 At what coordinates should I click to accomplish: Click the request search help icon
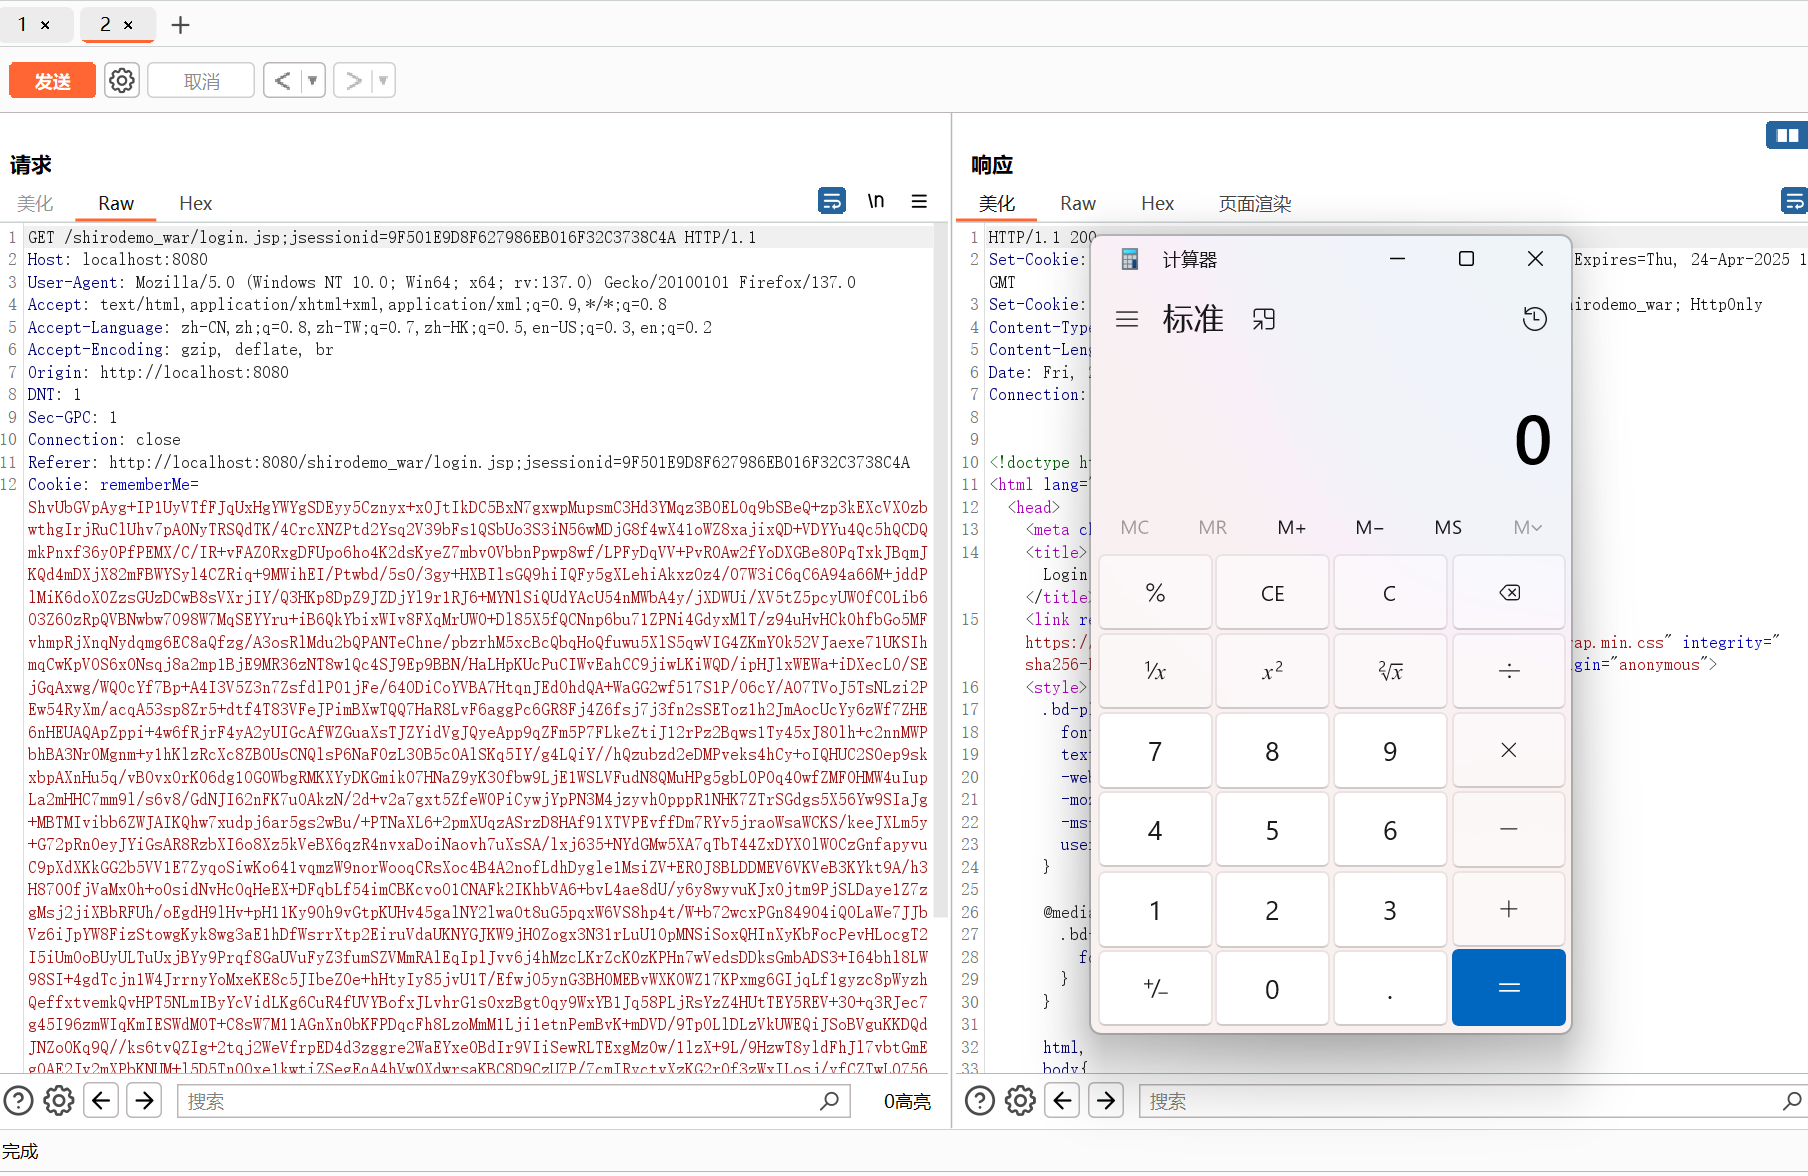(18, 1101)
